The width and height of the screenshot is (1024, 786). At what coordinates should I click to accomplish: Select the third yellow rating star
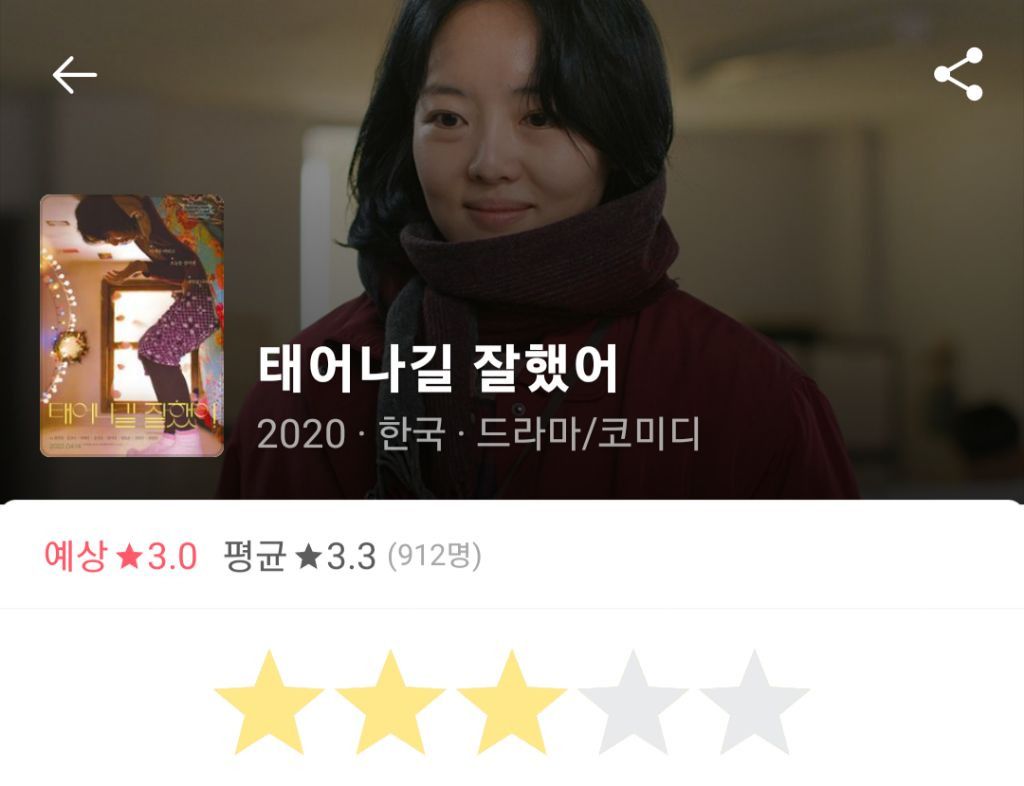pos(511,702)
